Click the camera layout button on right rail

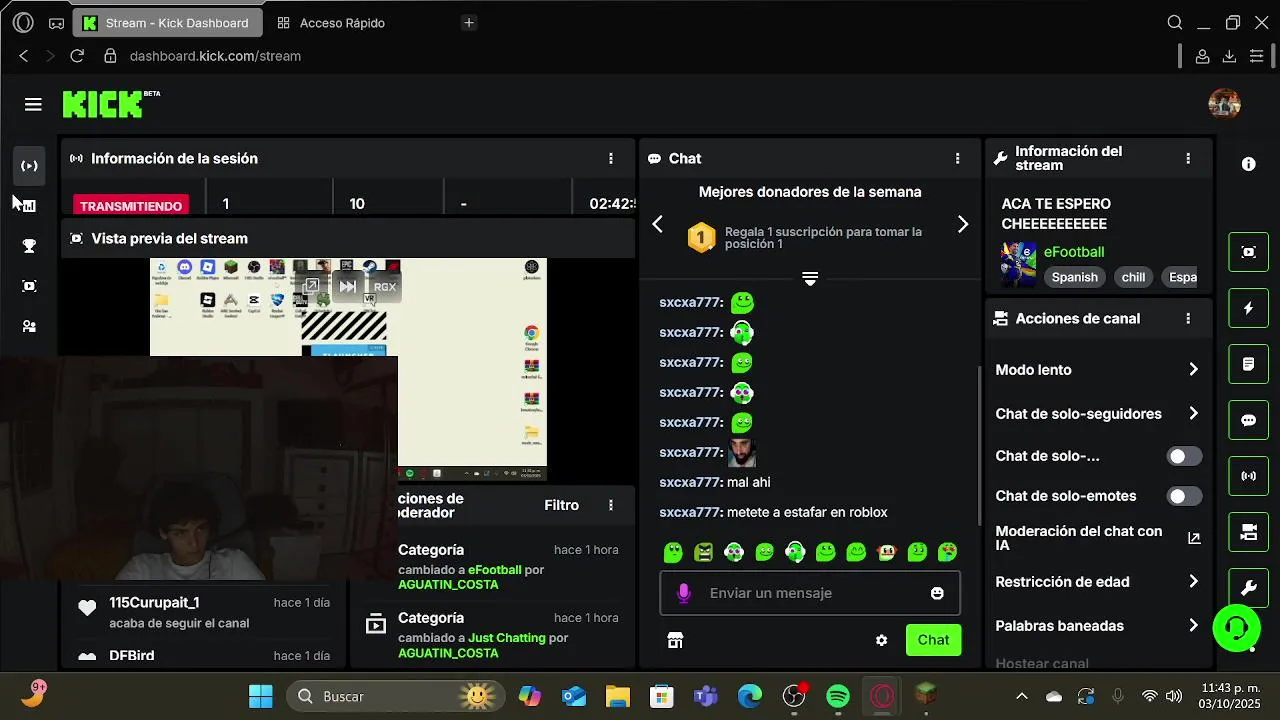click(x=1248, y=532)
